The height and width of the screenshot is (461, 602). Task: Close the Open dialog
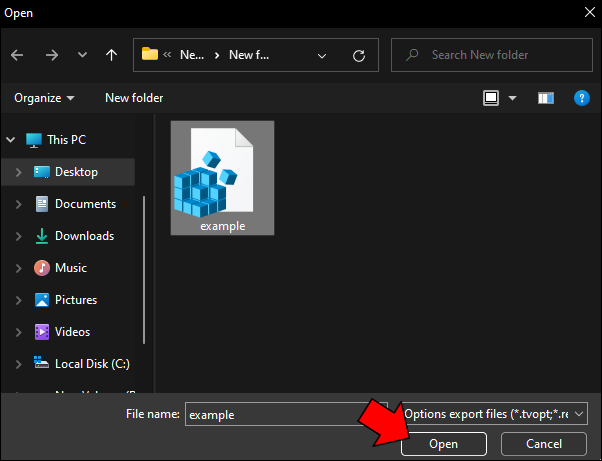coord(590,12)
